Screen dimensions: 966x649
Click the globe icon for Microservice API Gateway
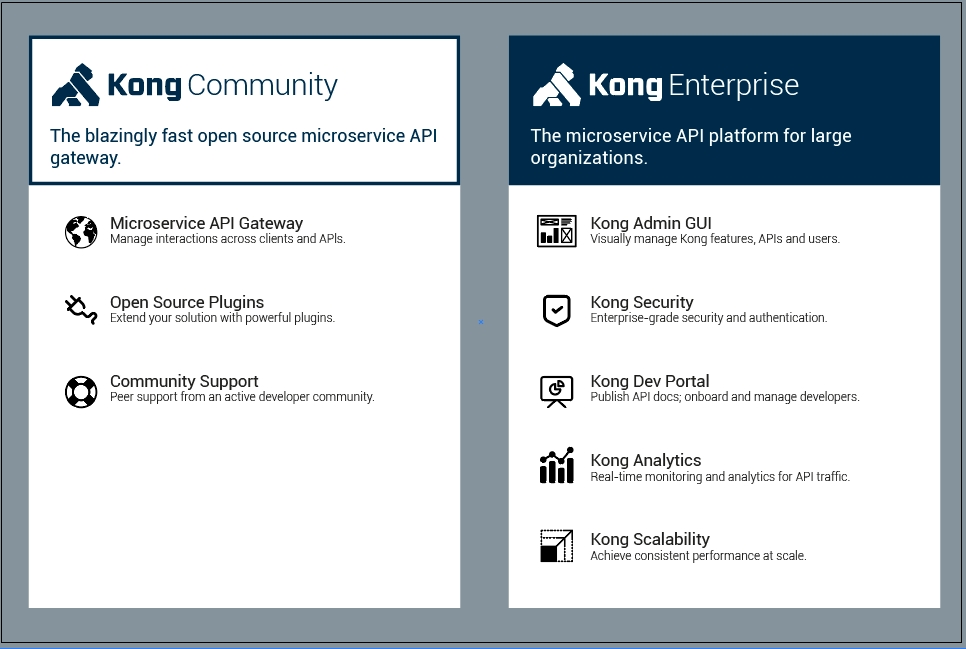click(81, 232)
